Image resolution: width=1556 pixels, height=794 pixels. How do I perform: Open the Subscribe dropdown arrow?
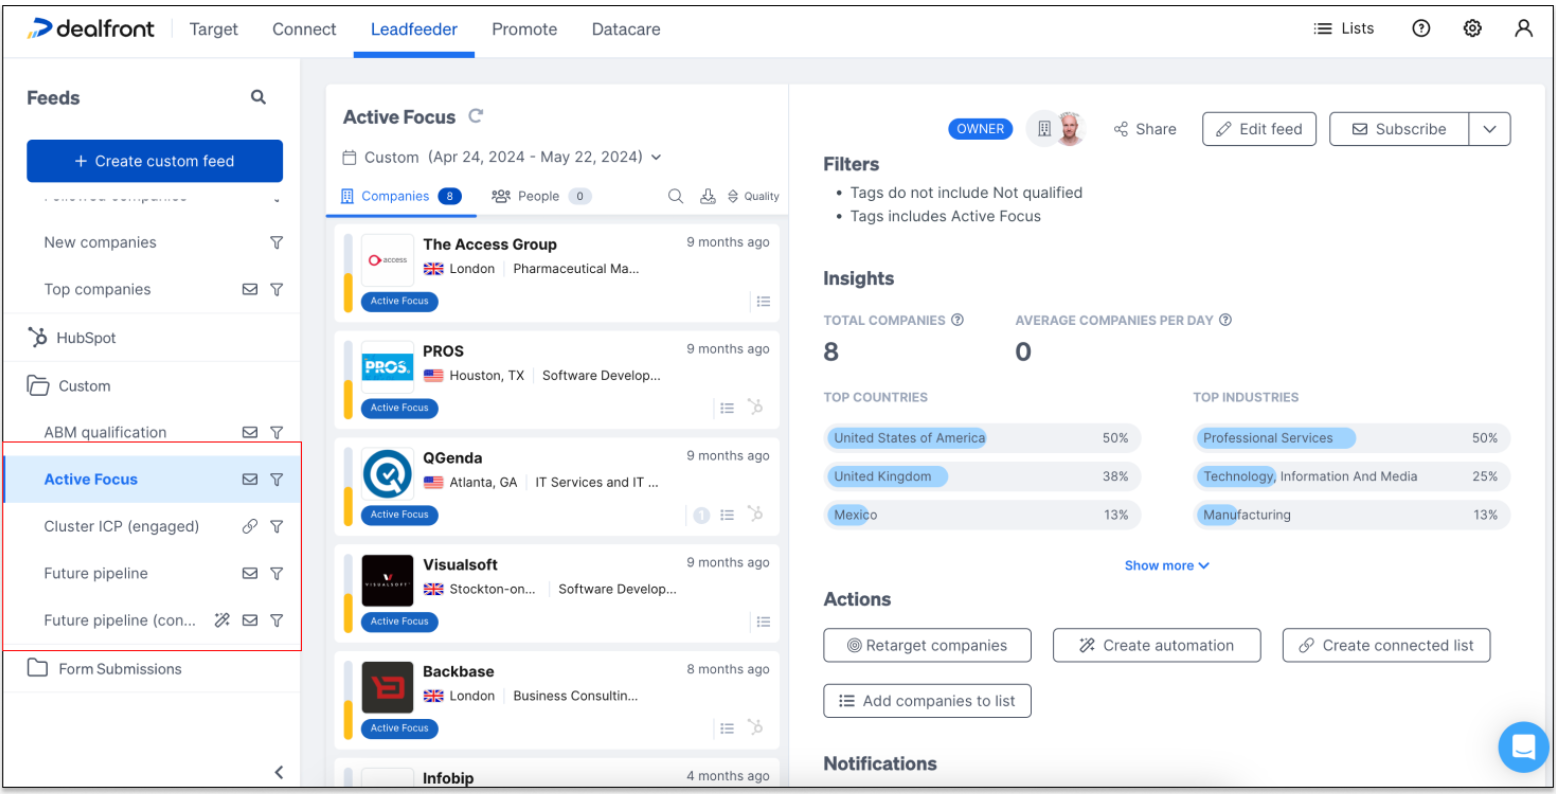pos(1490,129)
